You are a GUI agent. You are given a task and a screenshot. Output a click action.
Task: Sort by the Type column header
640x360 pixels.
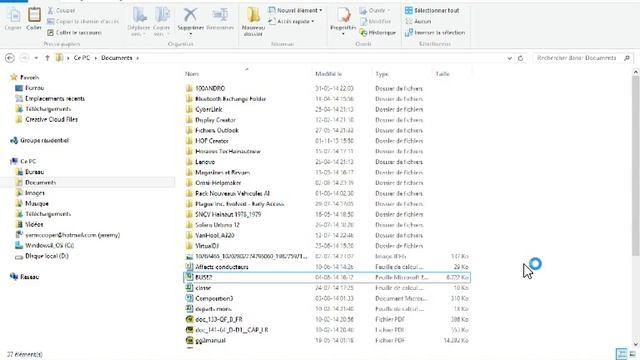(402, 74)
